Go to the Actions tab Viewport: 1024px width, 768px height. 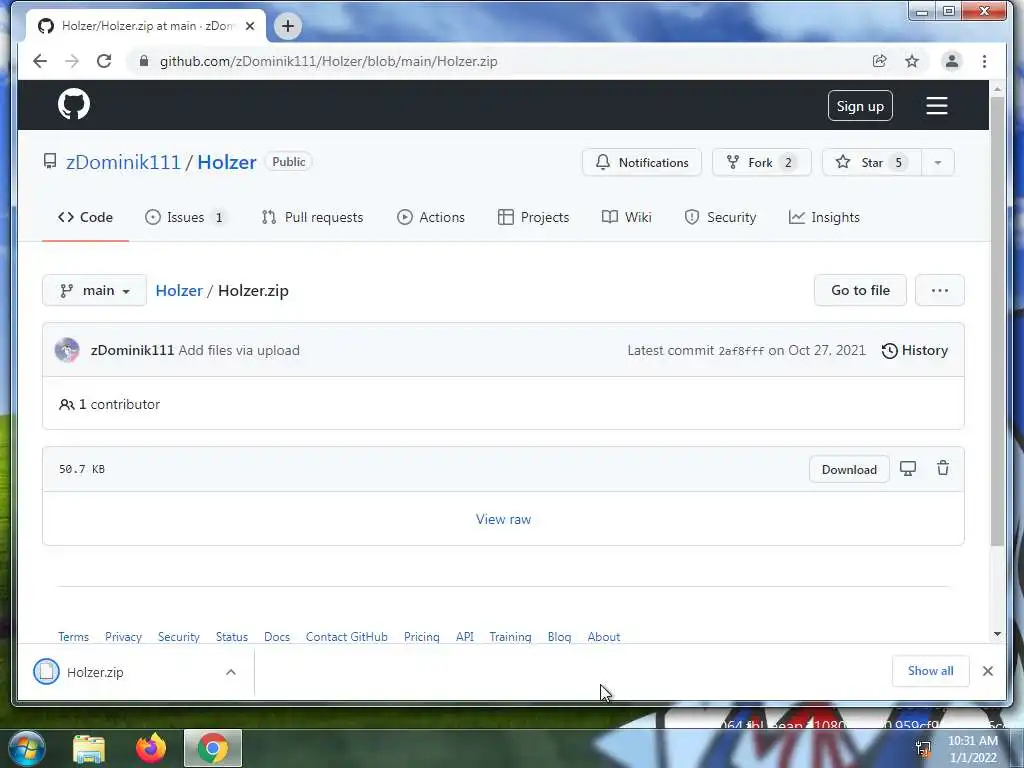click(x=431, y=217)
